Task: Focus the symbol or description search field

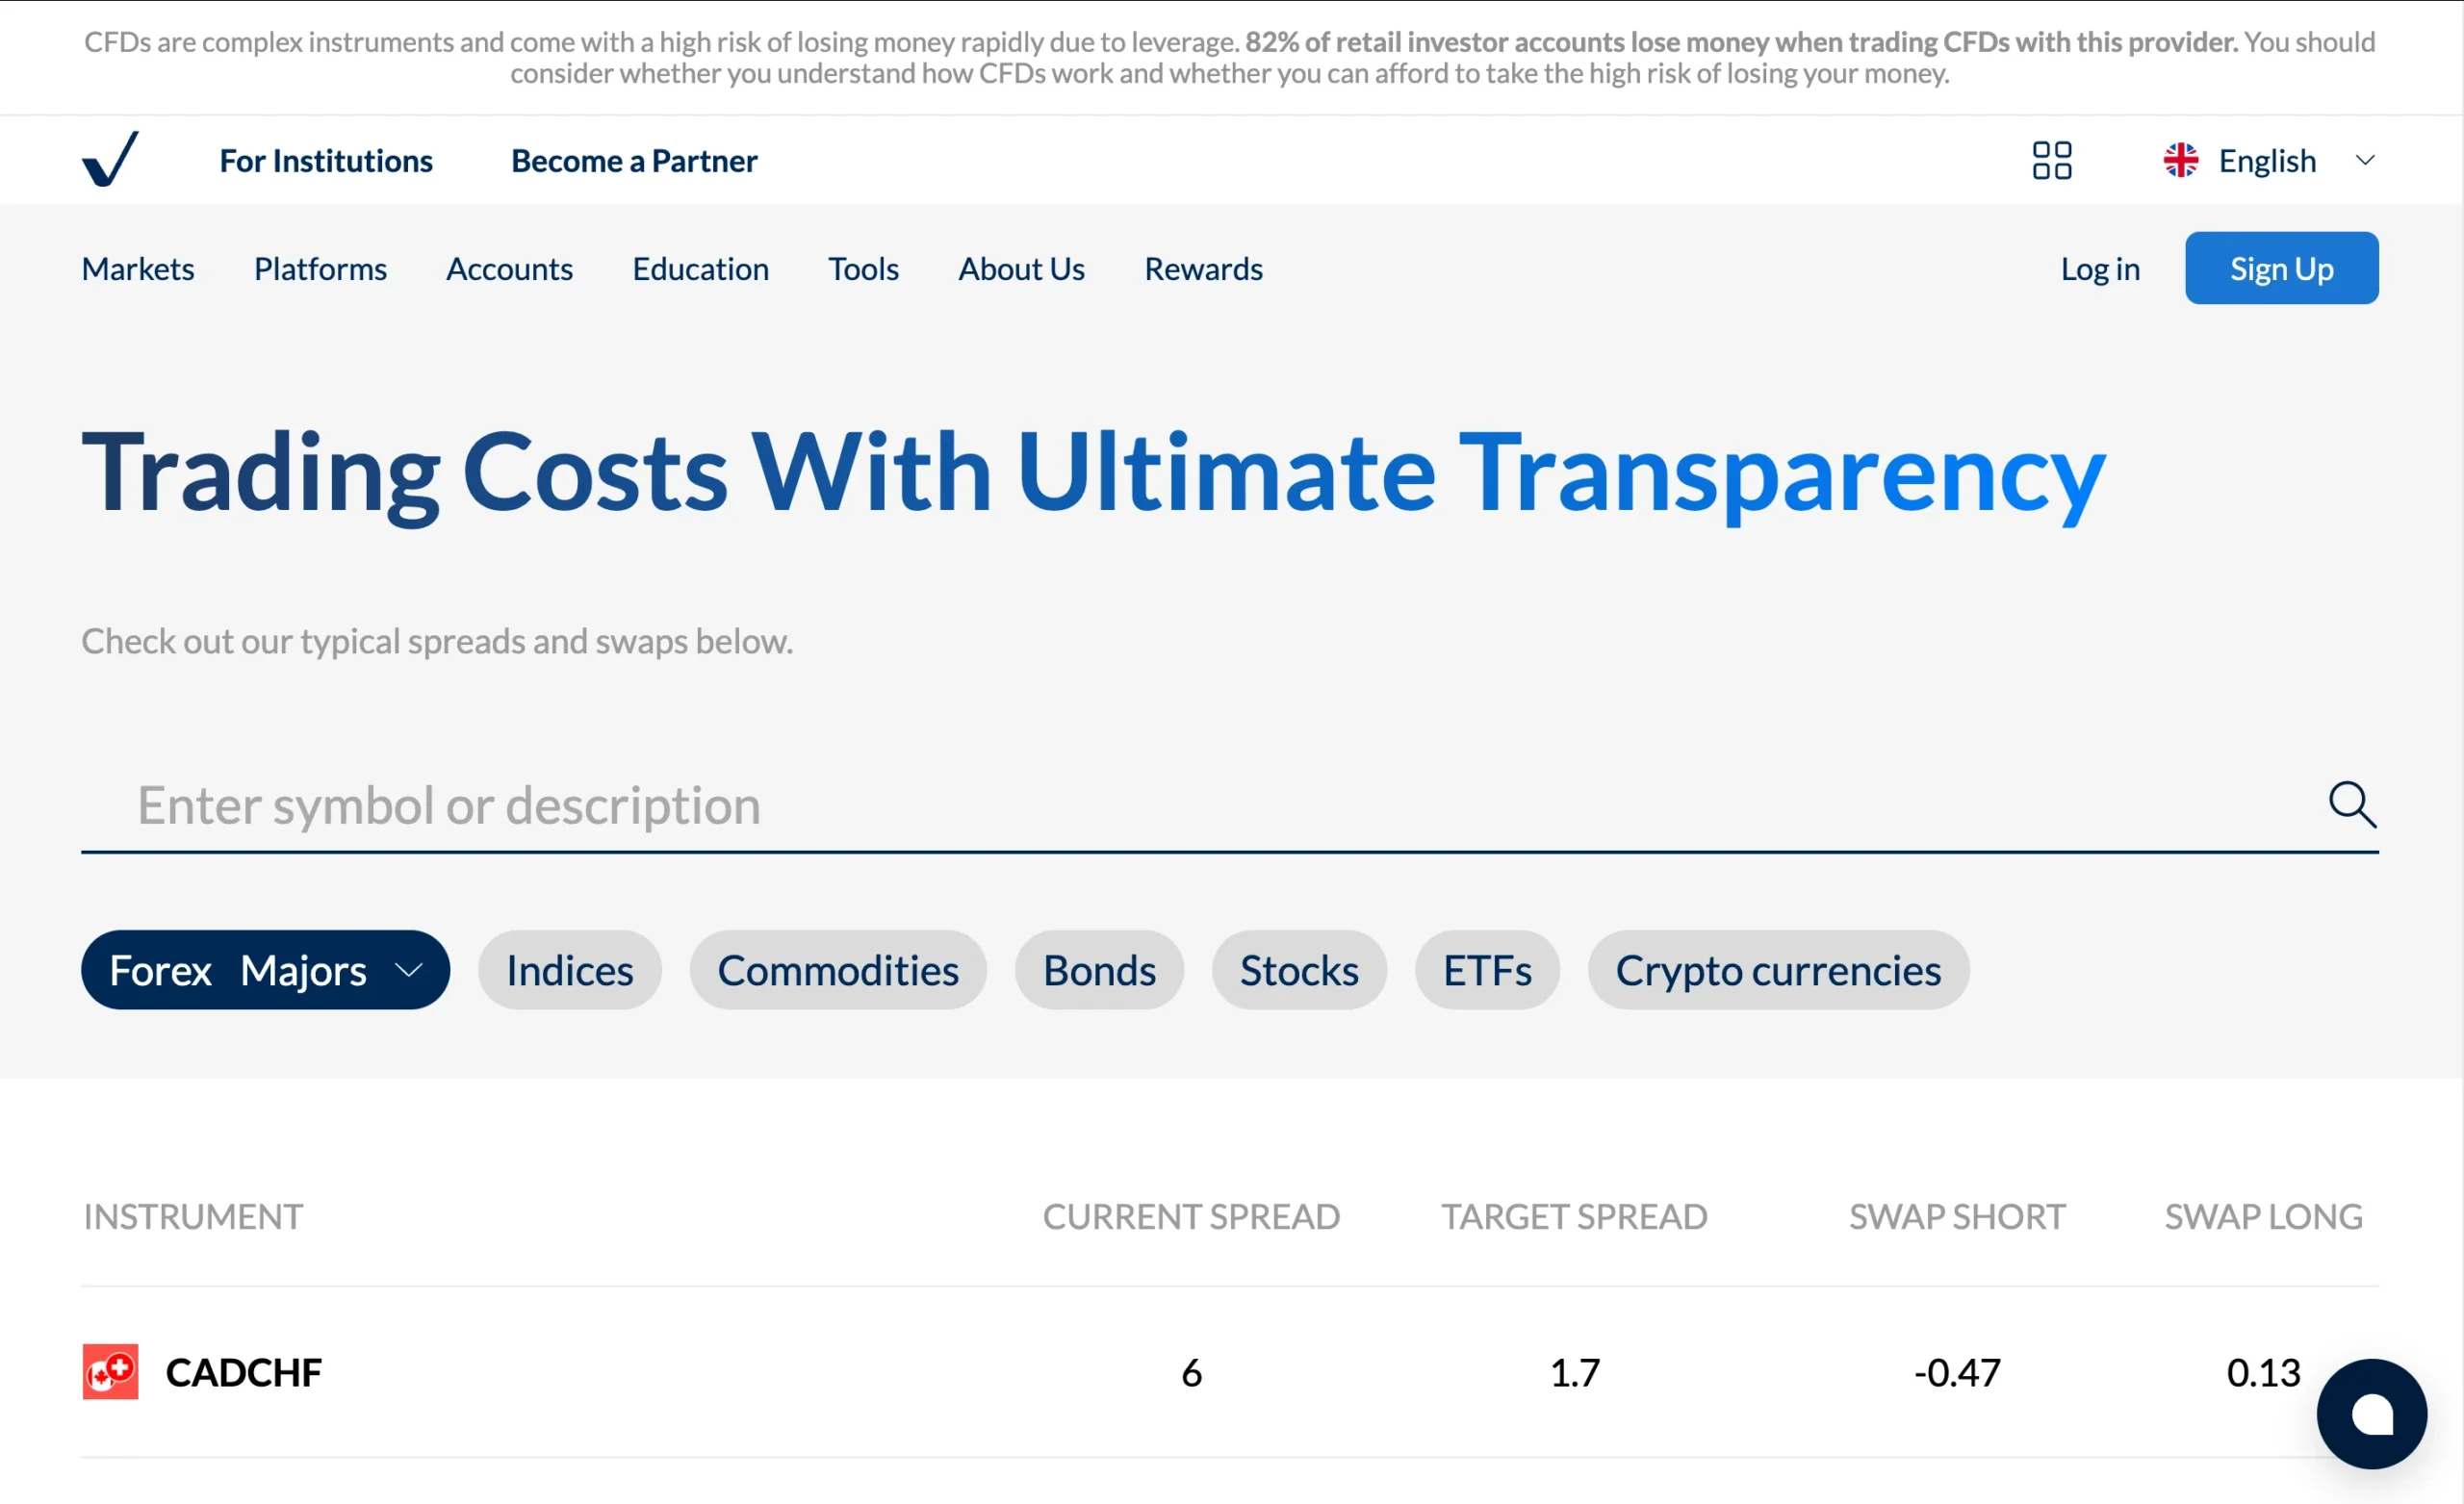Action: [x=1229, y=806]
